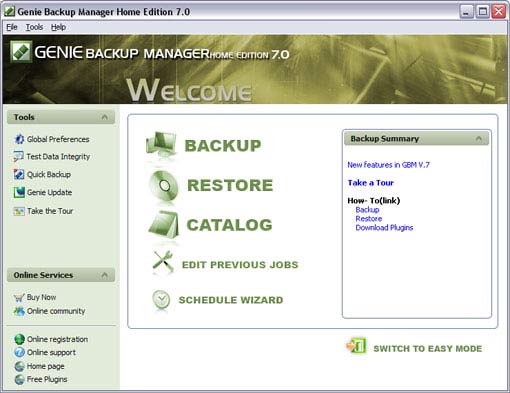The image size is (510, 393).
Task: Open the CATALOG view
Action: tap(230, 225)
